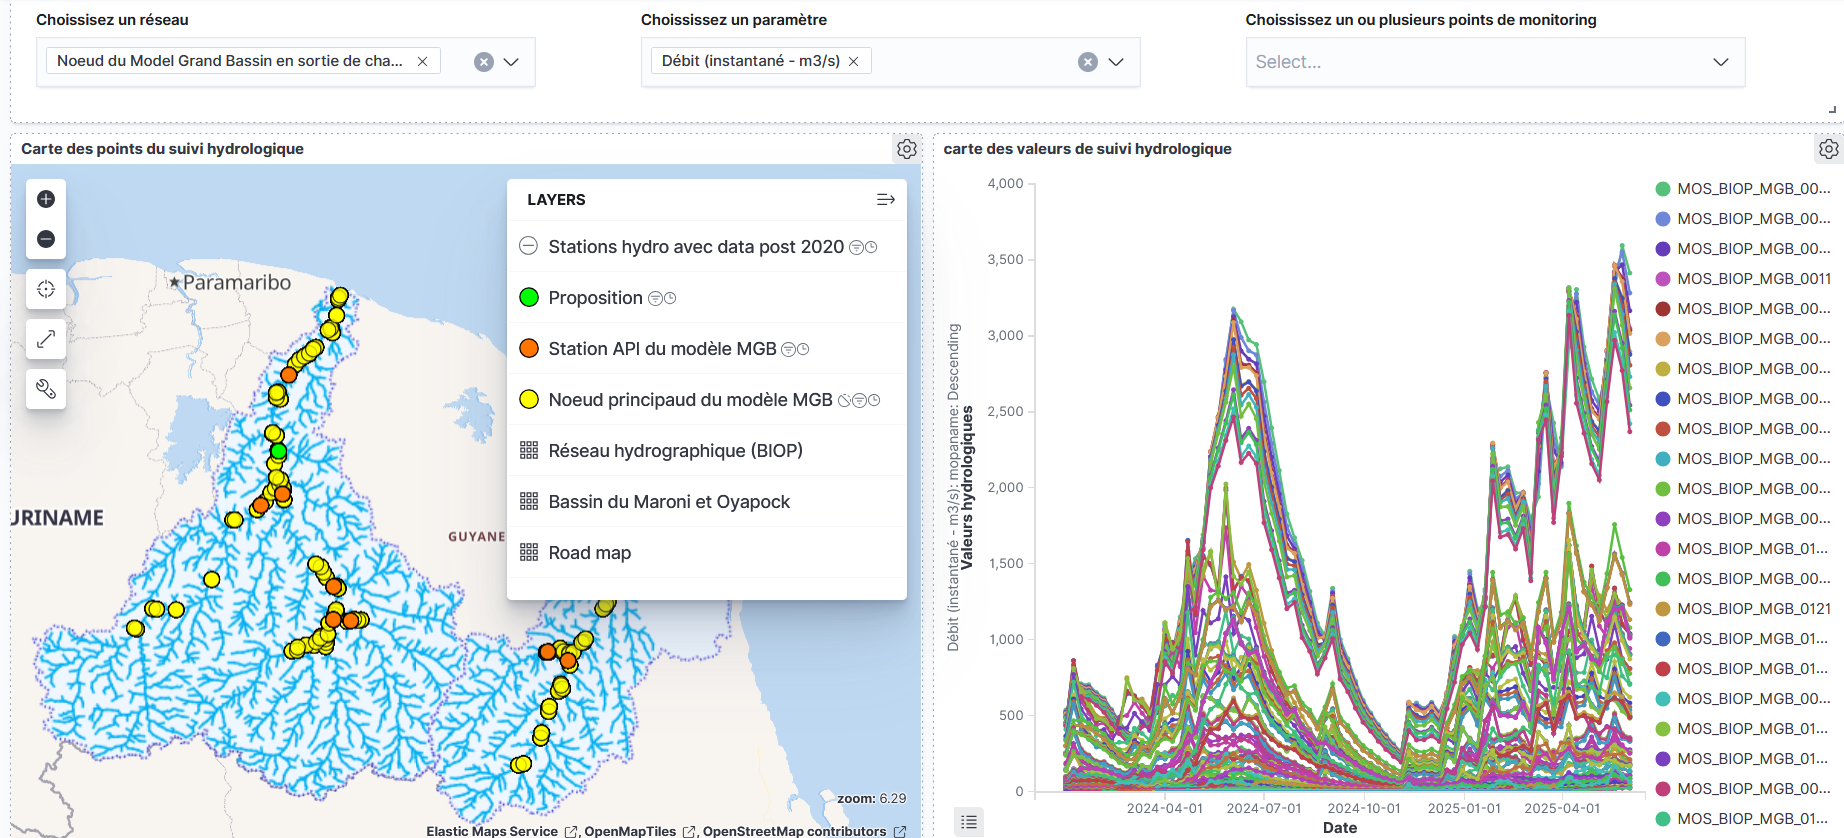Click legend color dot for MOS_BIOP_MGB_0011
The height and width of the screenshot is (838, 1844).
pos(1663,279)
